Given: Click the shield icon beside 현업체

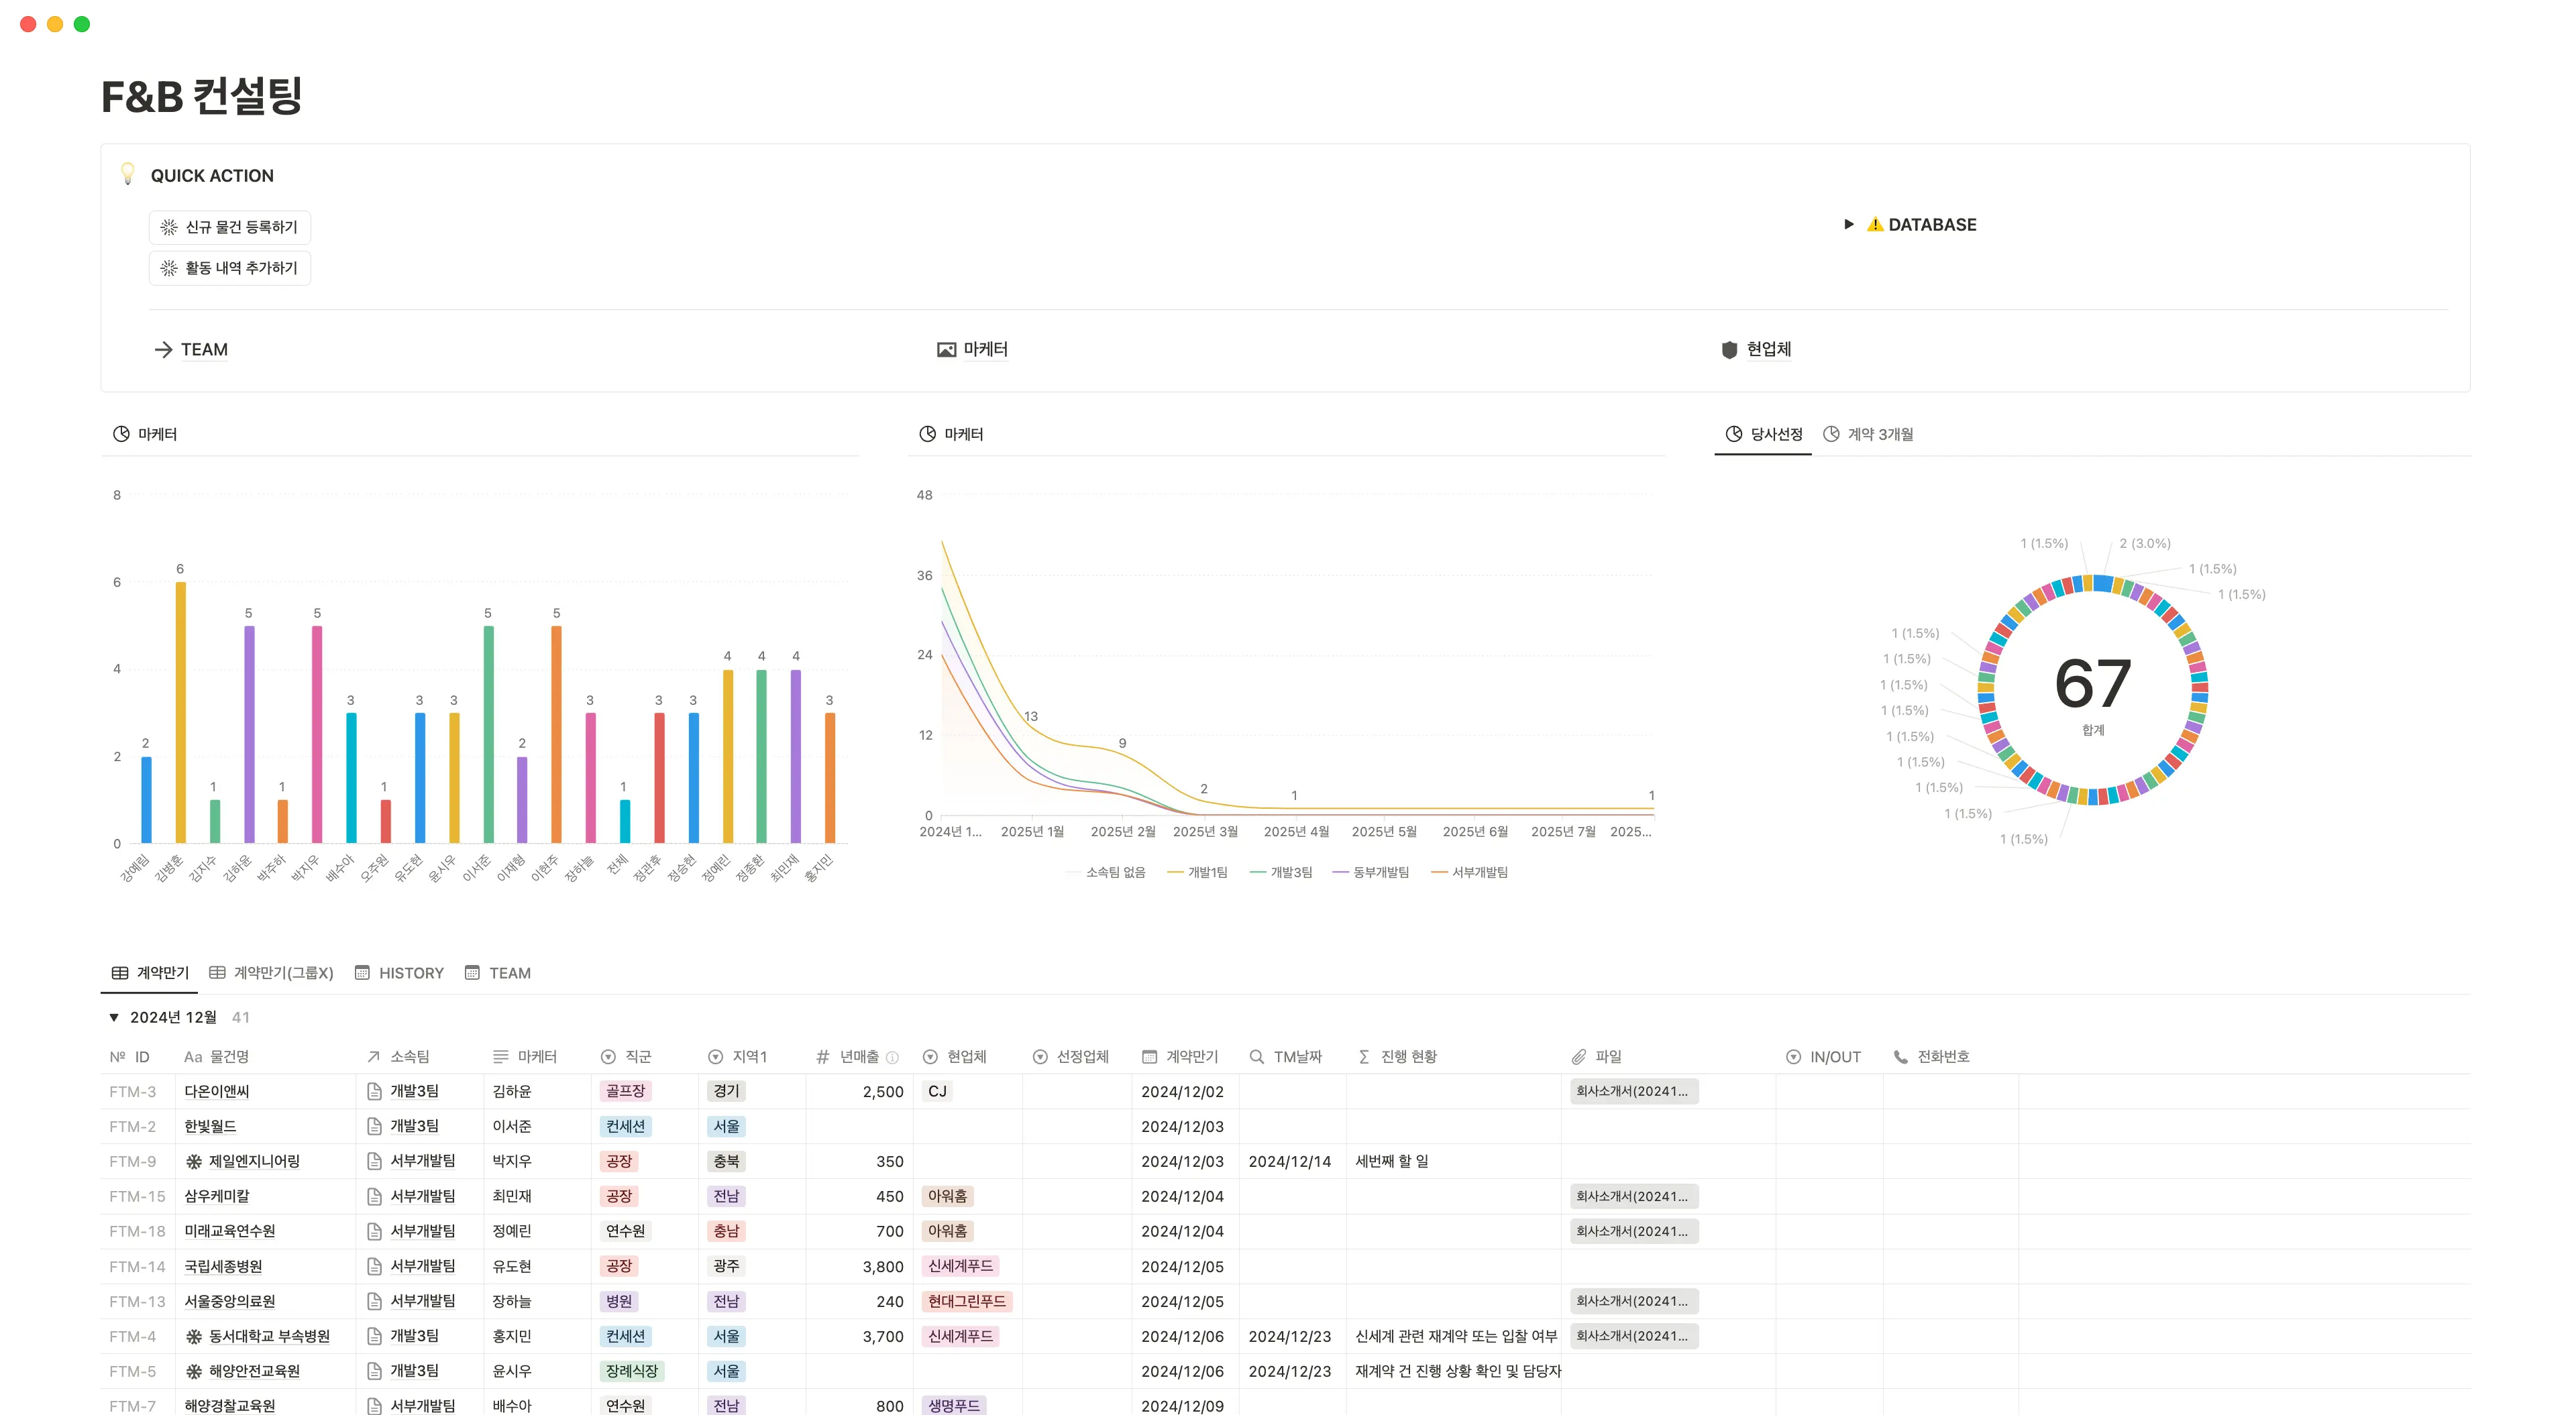Looking at the screenshot, I should point(1729,349).
